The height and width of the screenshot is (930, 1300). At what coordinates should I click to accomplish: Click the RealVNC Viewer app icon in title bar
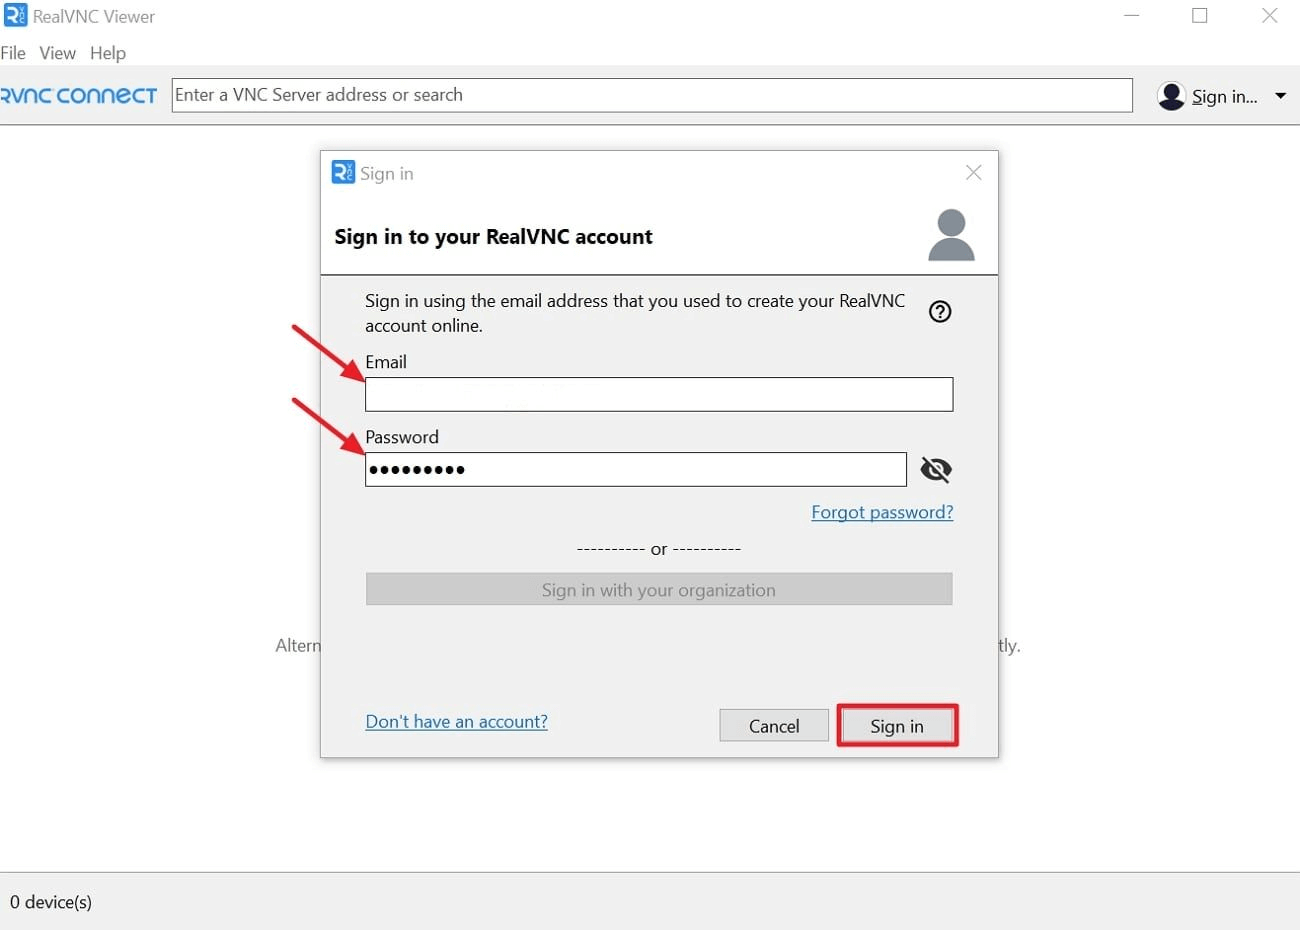tap(15, 16)
